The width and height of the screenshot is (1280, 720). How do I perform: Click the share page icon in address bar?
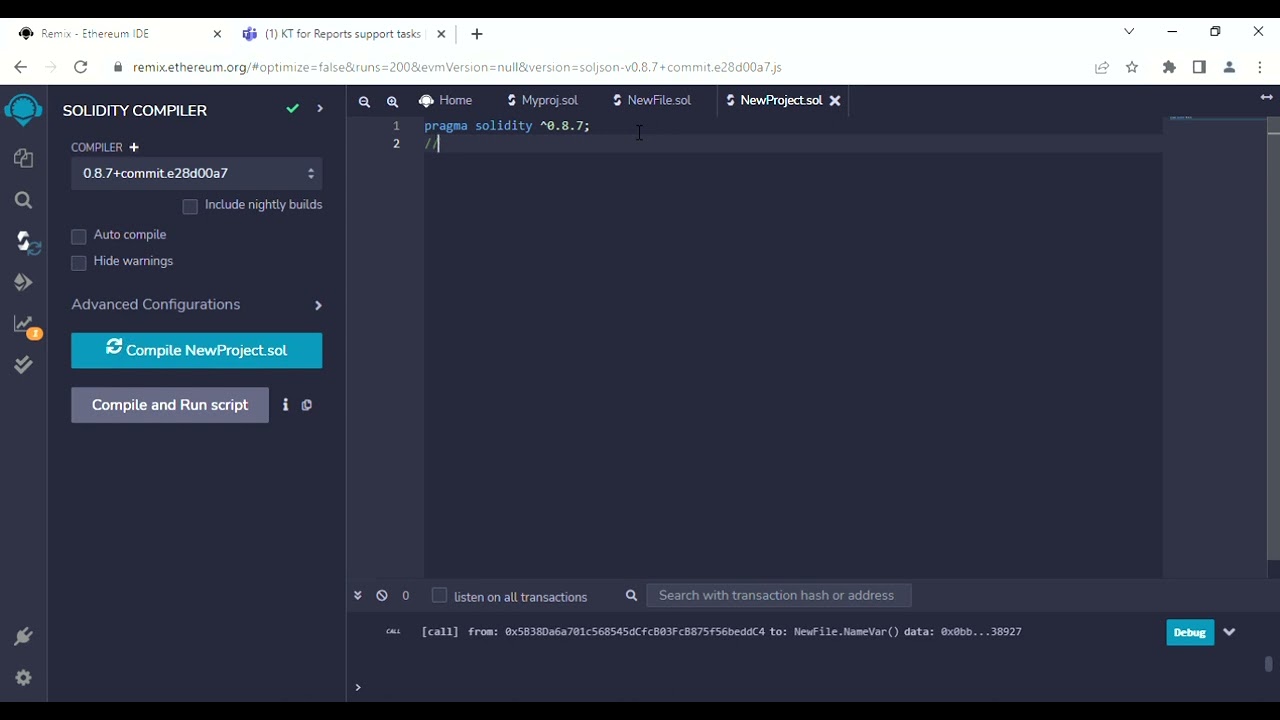click(1101, 67)
